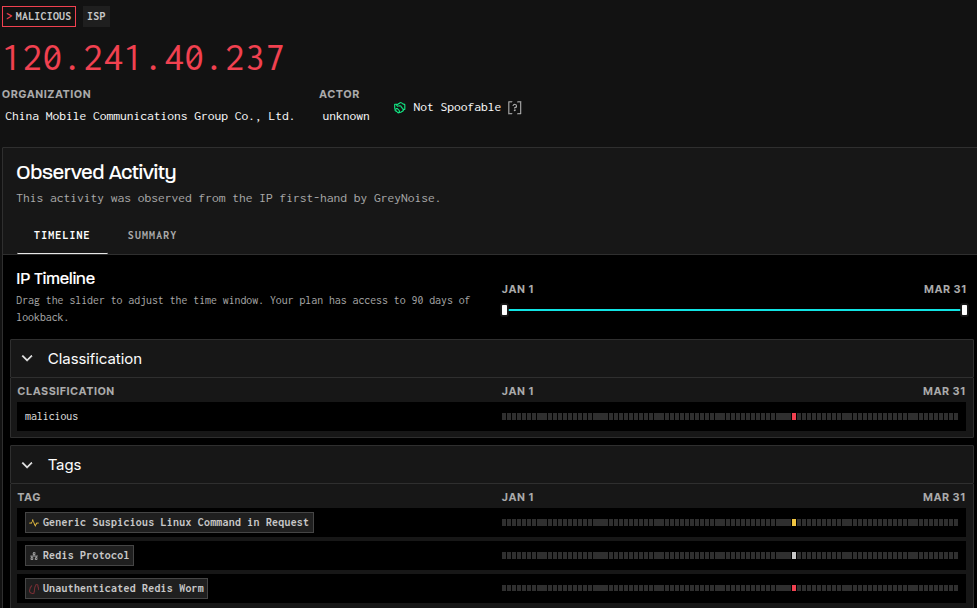The width and height of the screenshot is (977, 608).
Task: Switch to the Summary tab
Action: coord(152,235)
